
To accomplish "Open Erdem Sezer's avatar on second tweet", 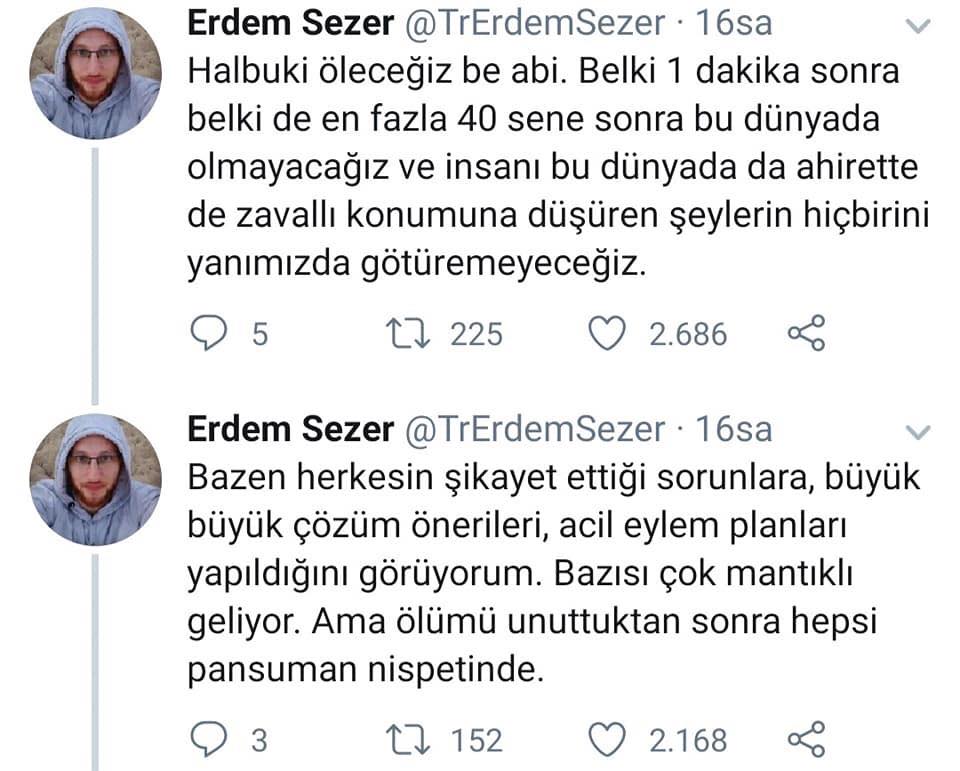I will (x=96, y=479).
